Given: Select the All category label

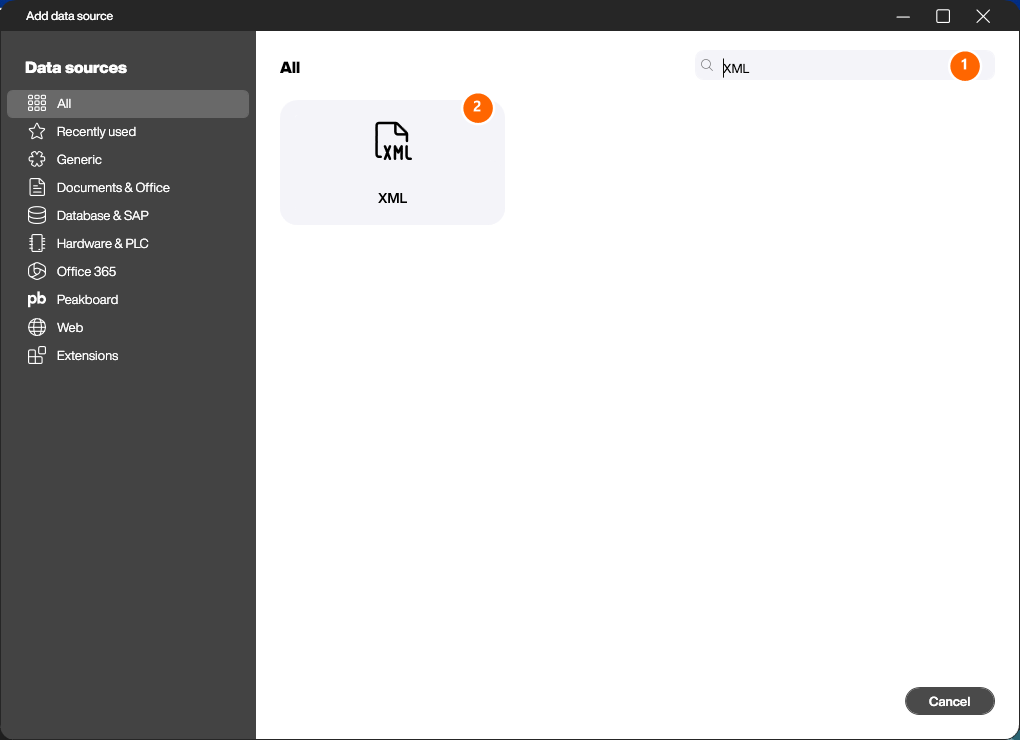Looking at the screenshot, I should click(64, 103).
